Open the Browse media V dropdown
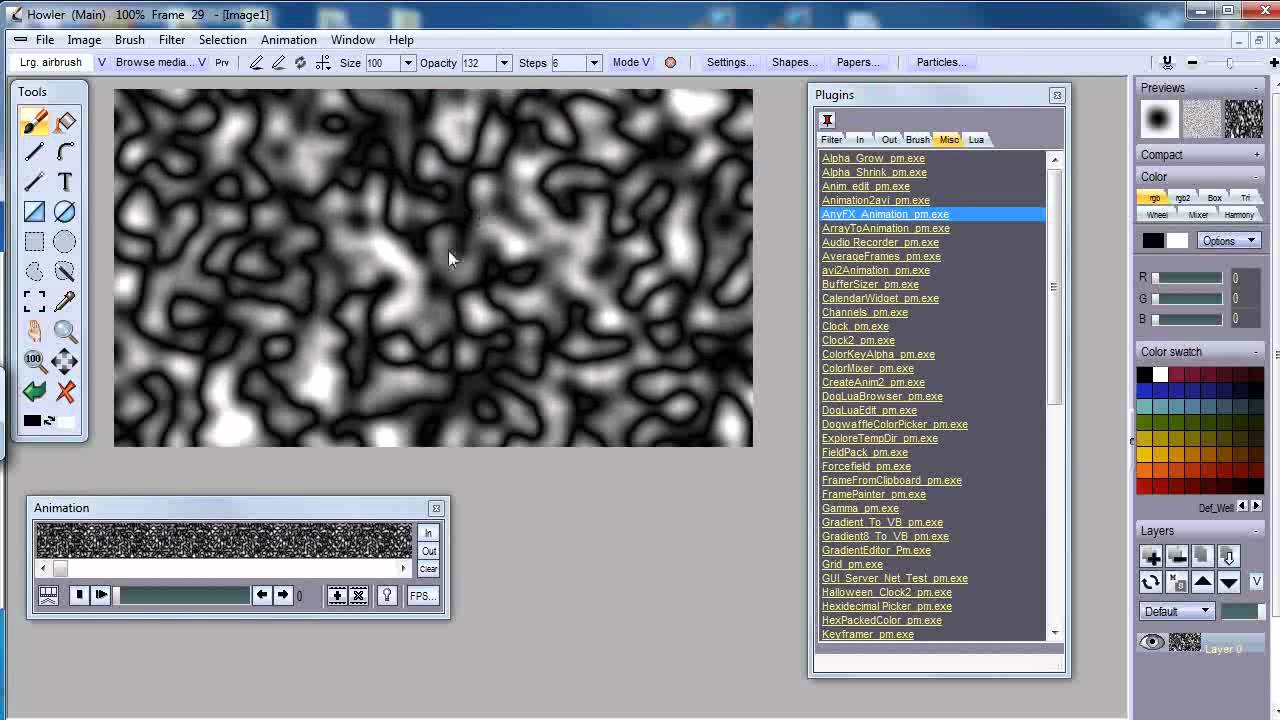Viewport: 1280px width, 720px height. [x=201, y=62]
